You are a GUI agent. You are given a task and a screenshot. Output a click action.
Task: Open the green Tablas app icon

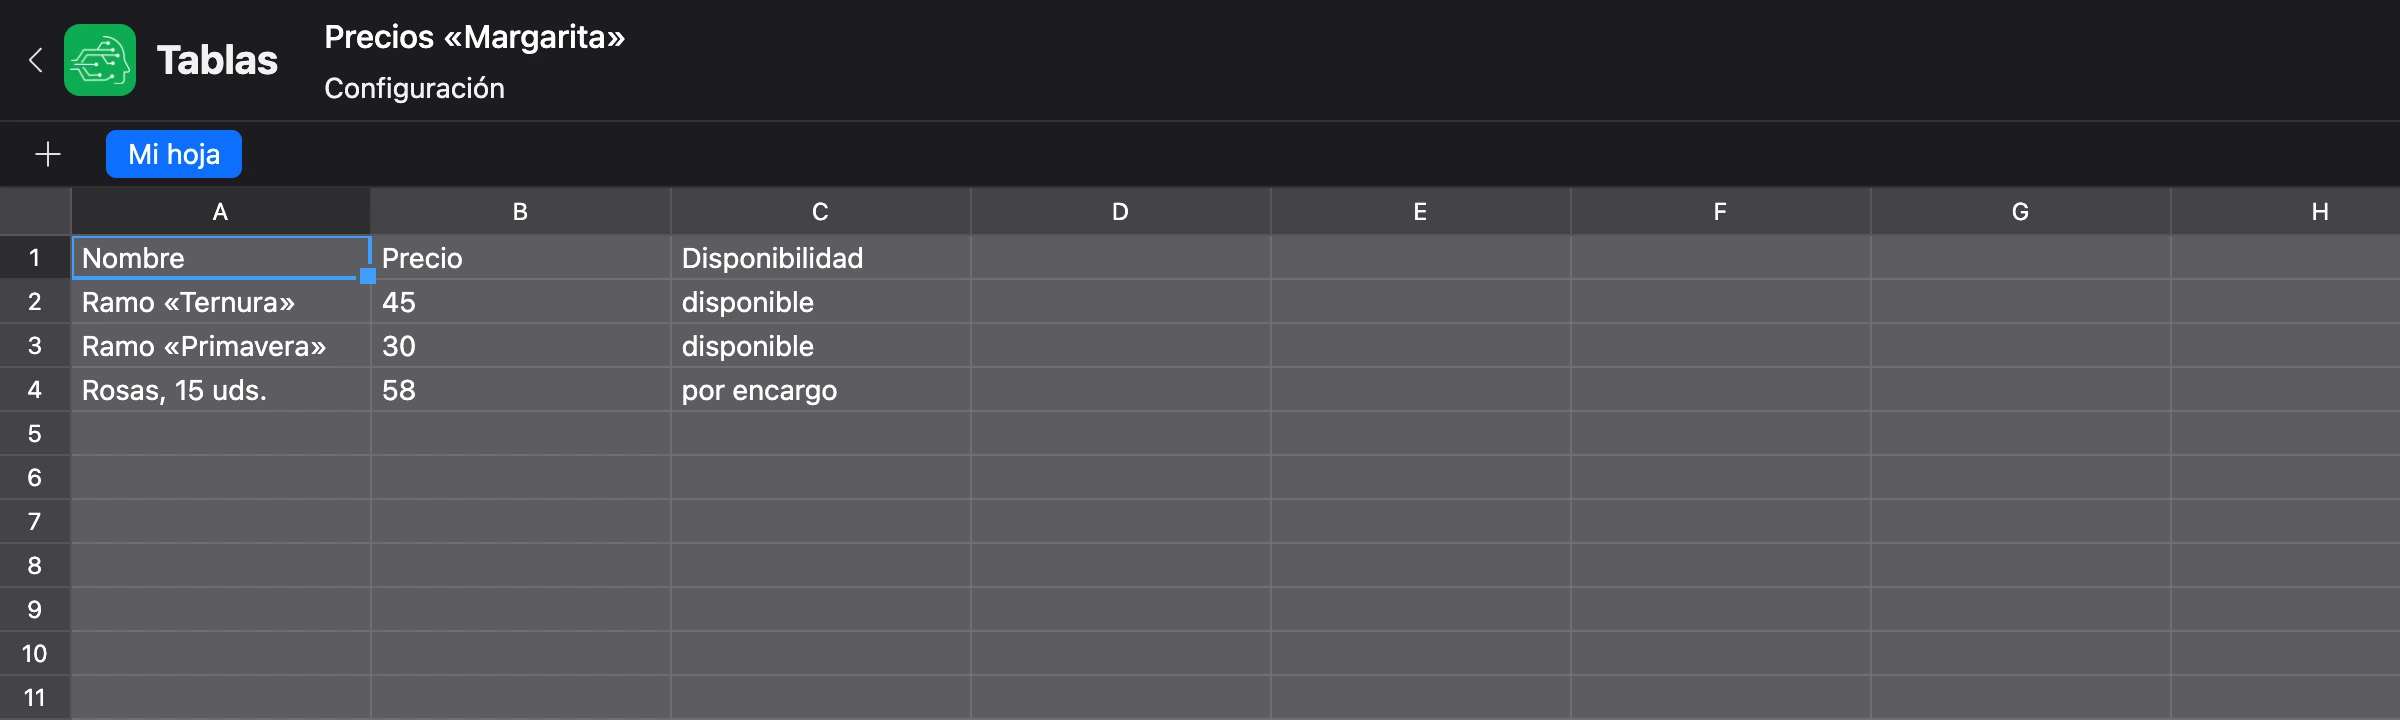click(x=100, y=60)
